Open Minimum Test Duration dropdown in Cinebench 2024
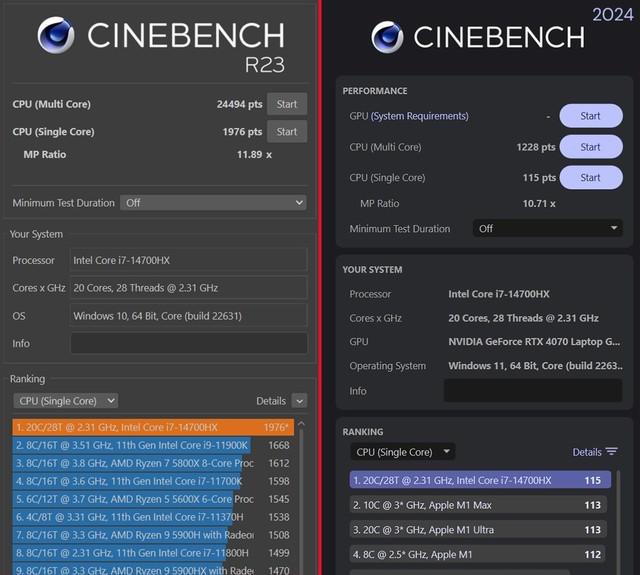Image resolution: width=640 pixels, height=575 pixels. click(x=547, y=229)
